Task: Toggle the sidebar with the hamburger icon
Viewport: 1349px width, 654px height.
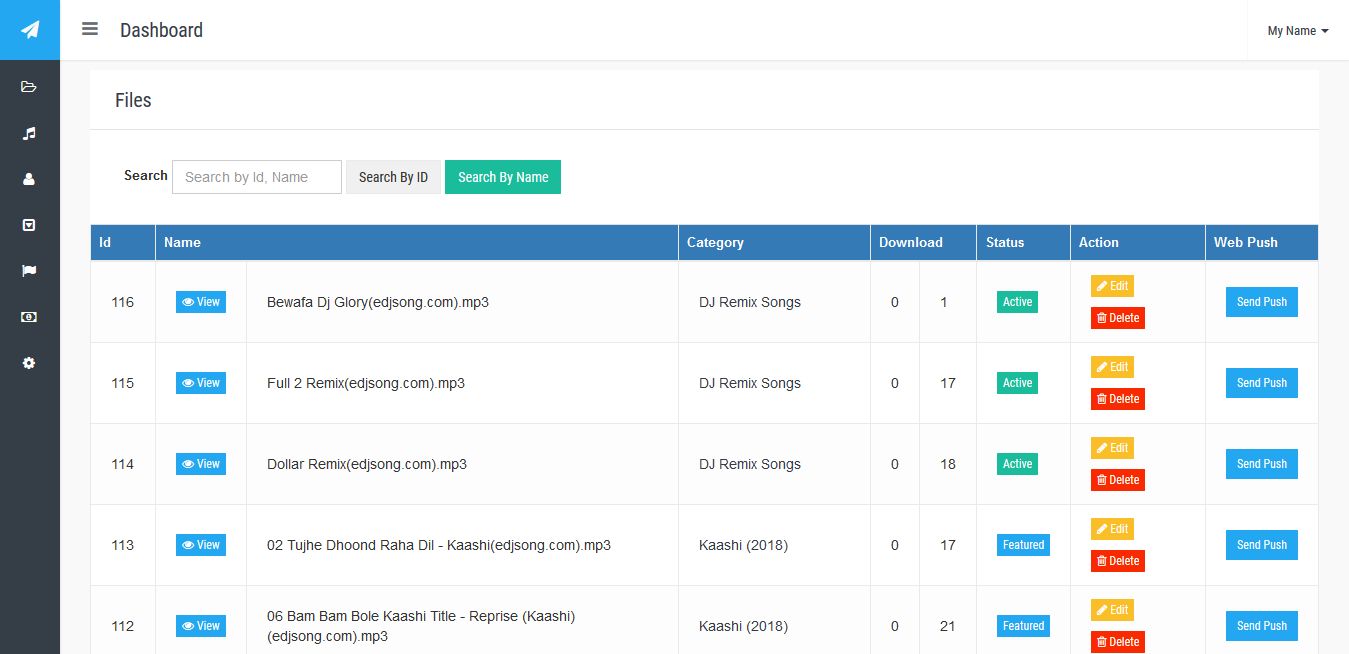Action: pos(90,29)
